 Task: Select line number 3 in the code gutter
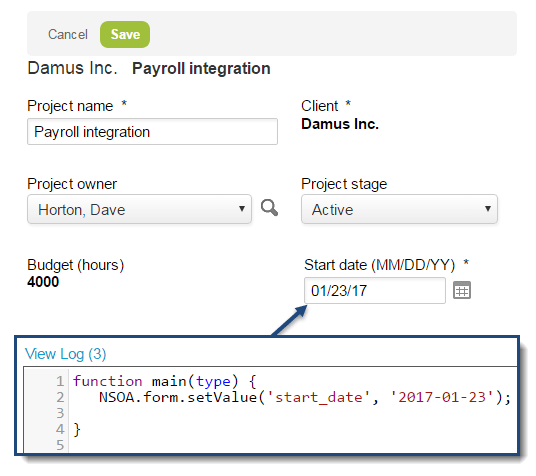click(x=60, y=413)
